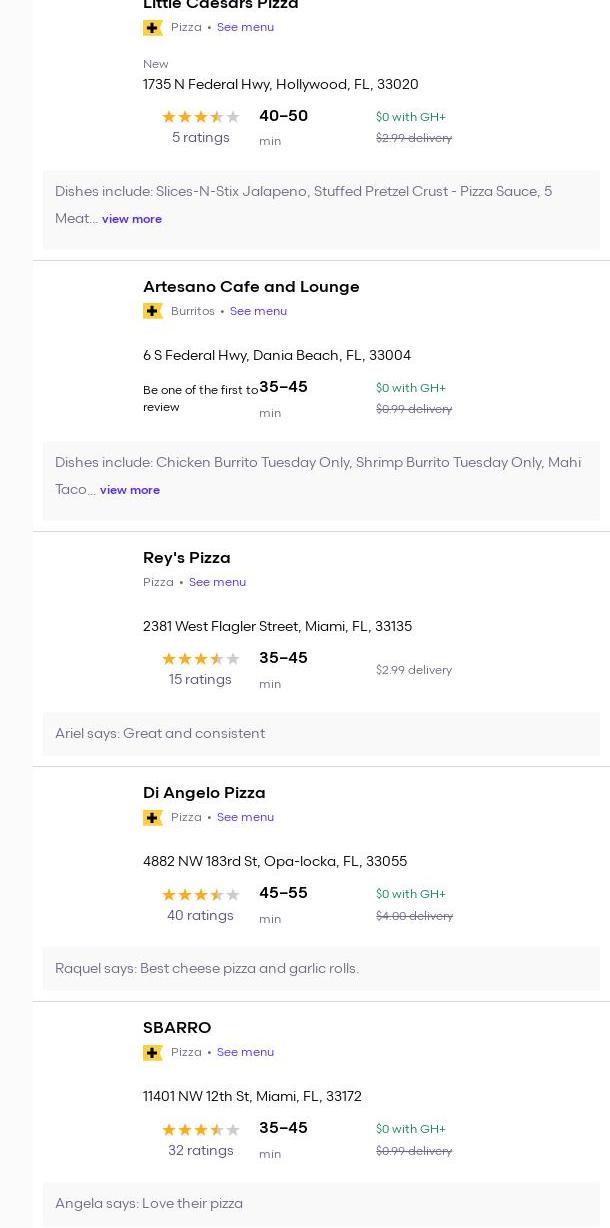
Task: Click the GH+ badge beside Artesano Cafe
Action: pyautogui.click(x=153, y=311)
